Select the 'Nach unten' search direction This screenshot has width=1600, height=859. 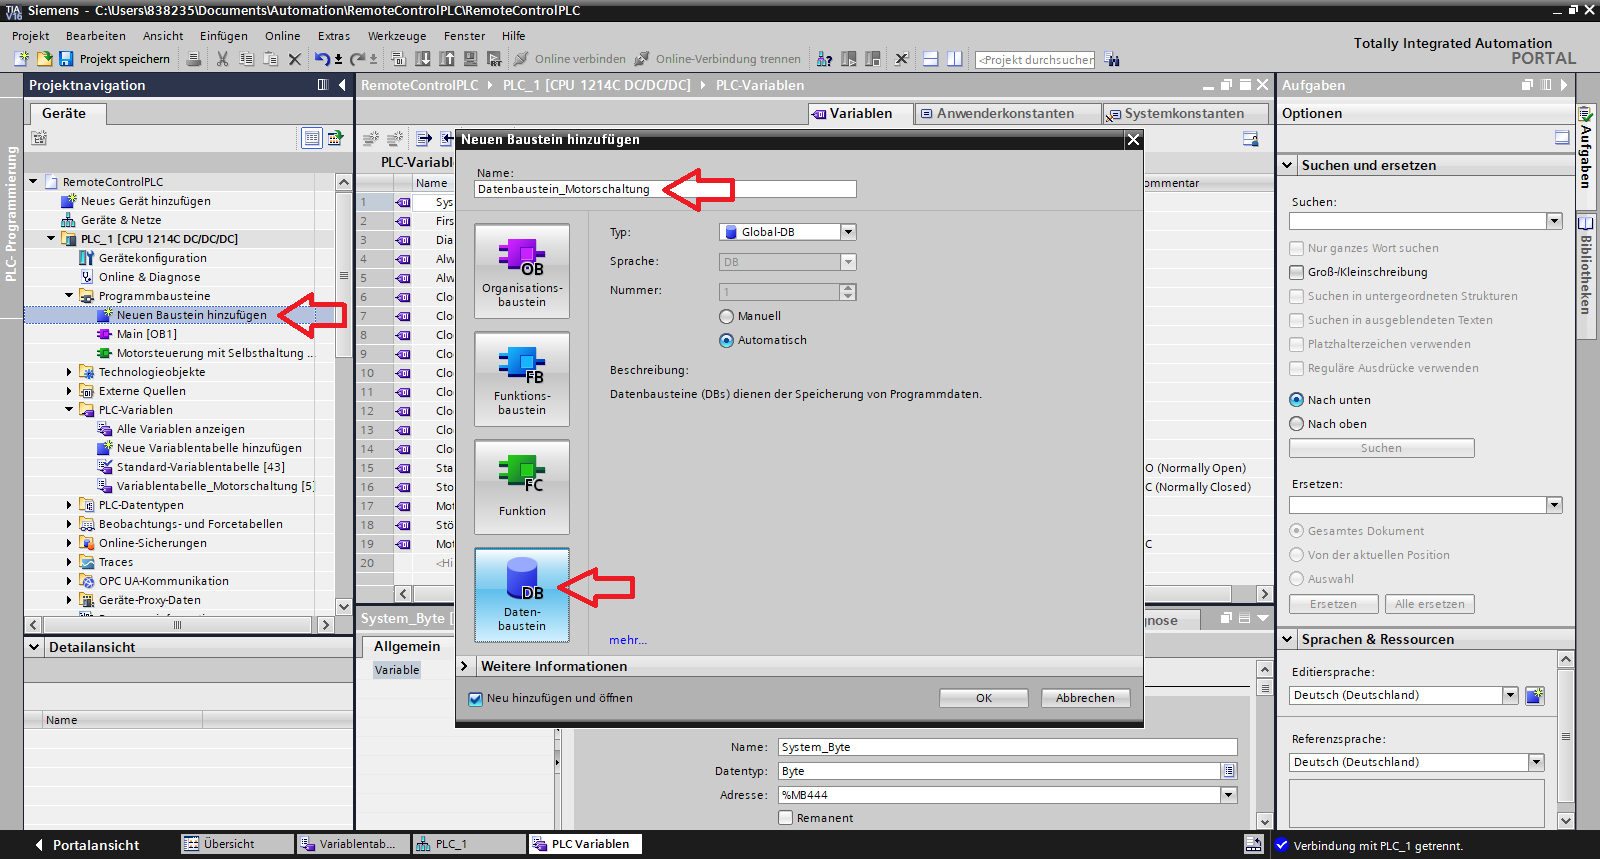(x=1297, y=400)
